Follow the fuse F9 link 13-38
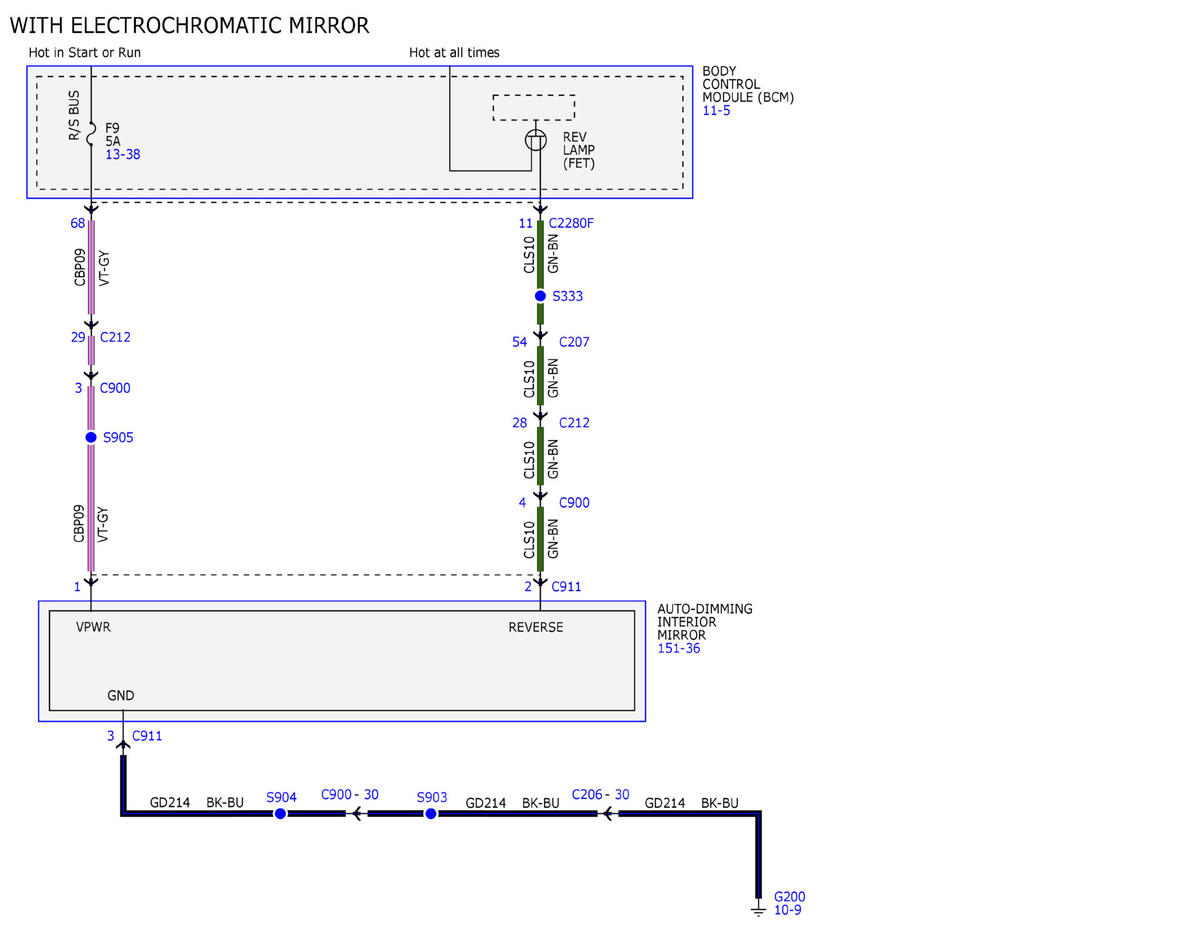Screen dimensions: 1200x927 pyautogui.click(x=121, y=156)
